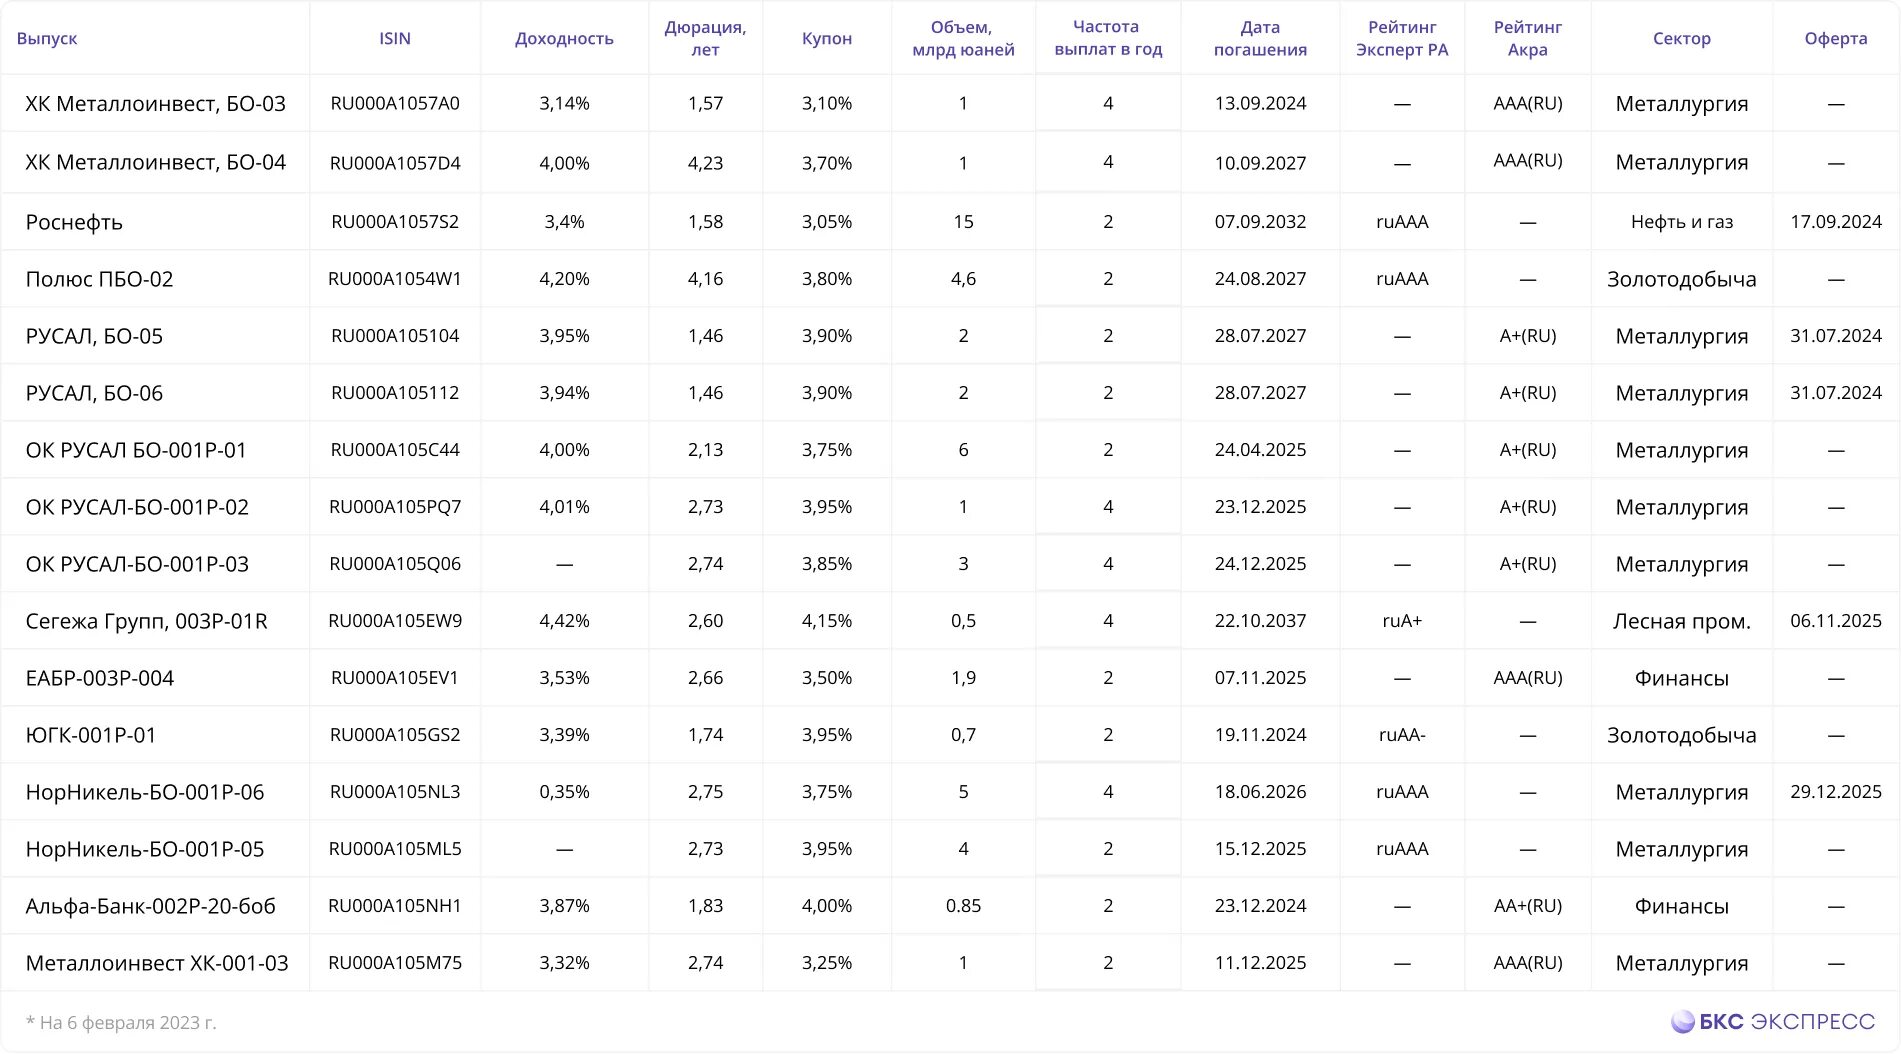Click ISIN 'RU000A1054W1'
The image size is (1901, 1054).
pyautogui.click(x=395, y=278)
